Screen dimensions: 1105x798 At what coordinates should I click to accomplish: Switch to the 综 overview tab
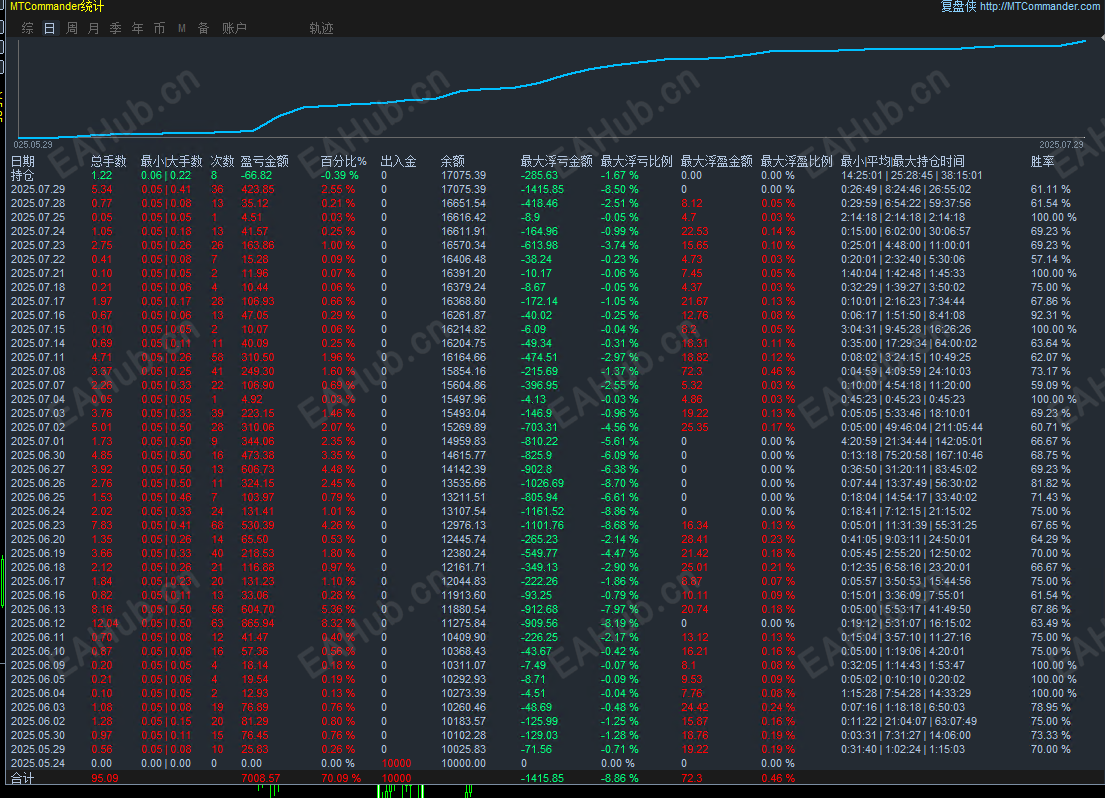pos(27,28)
